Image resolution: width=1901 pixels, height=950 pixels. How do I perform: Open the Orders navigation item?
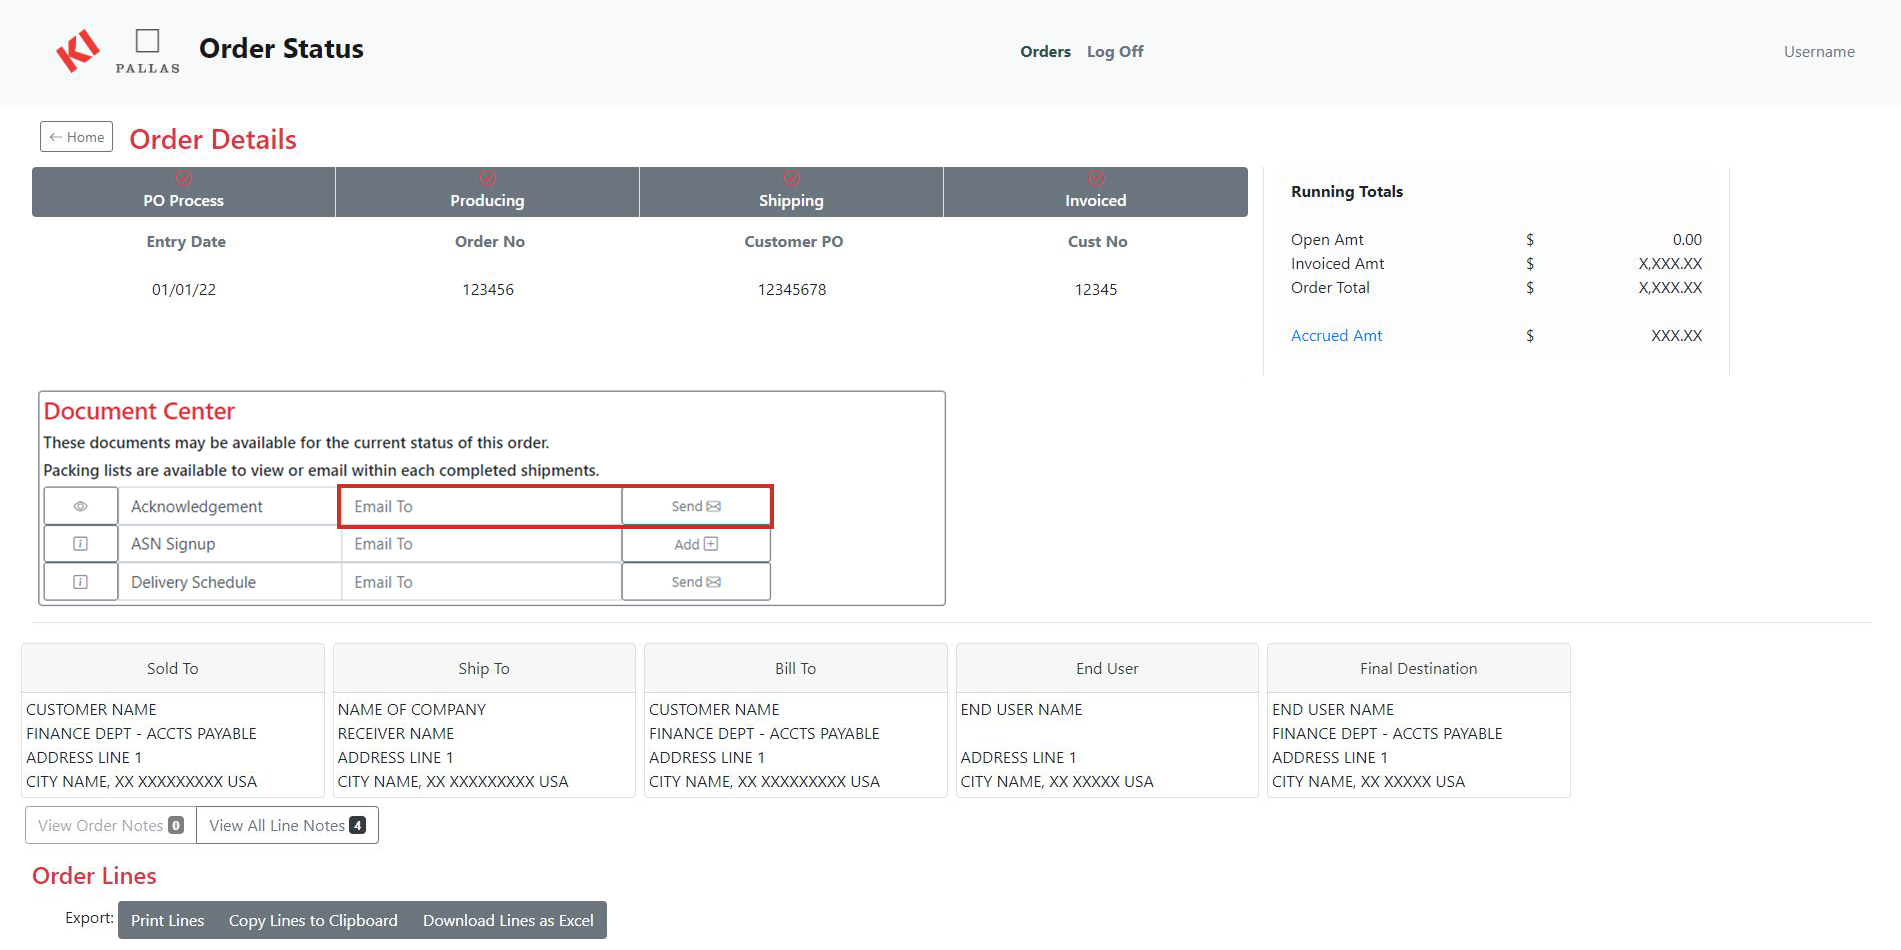[x=1044, y=51]
